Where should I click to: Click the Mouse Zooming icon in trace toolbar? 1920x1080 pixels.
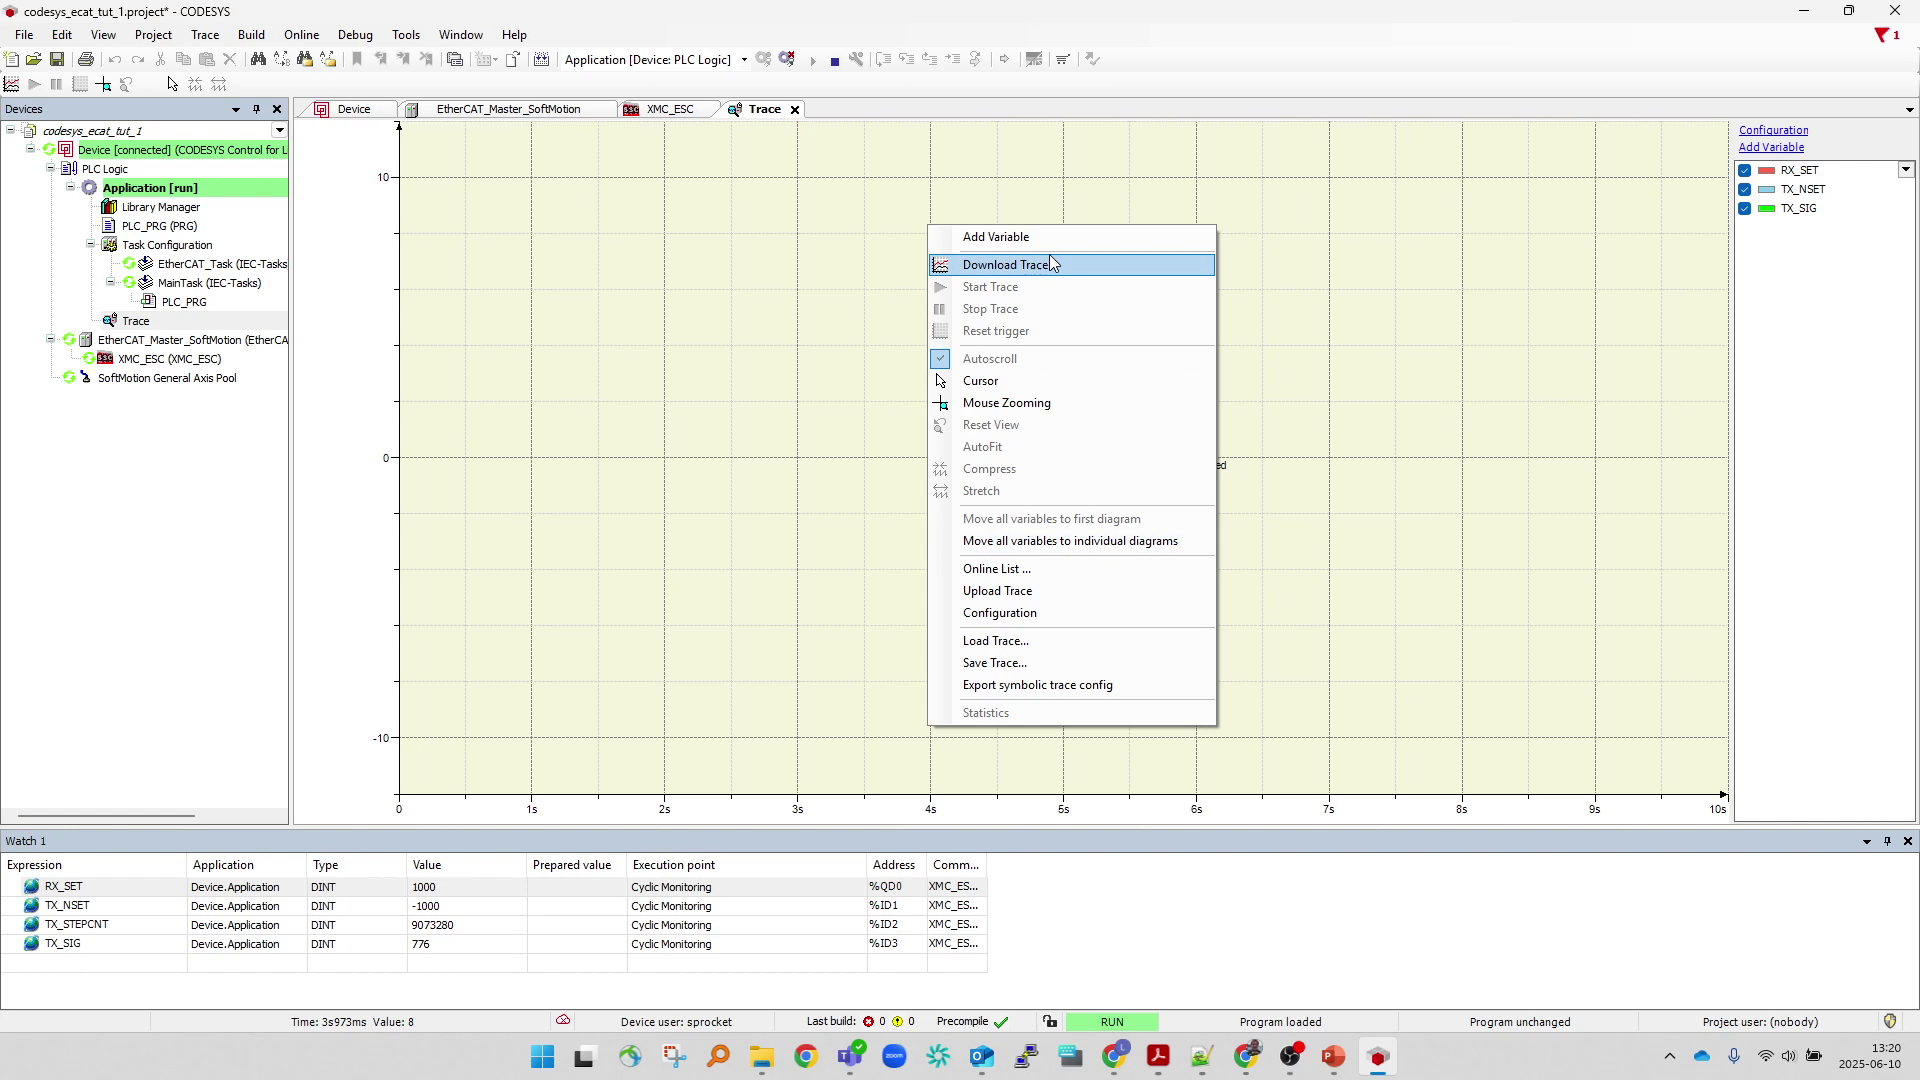click(103, 85)
